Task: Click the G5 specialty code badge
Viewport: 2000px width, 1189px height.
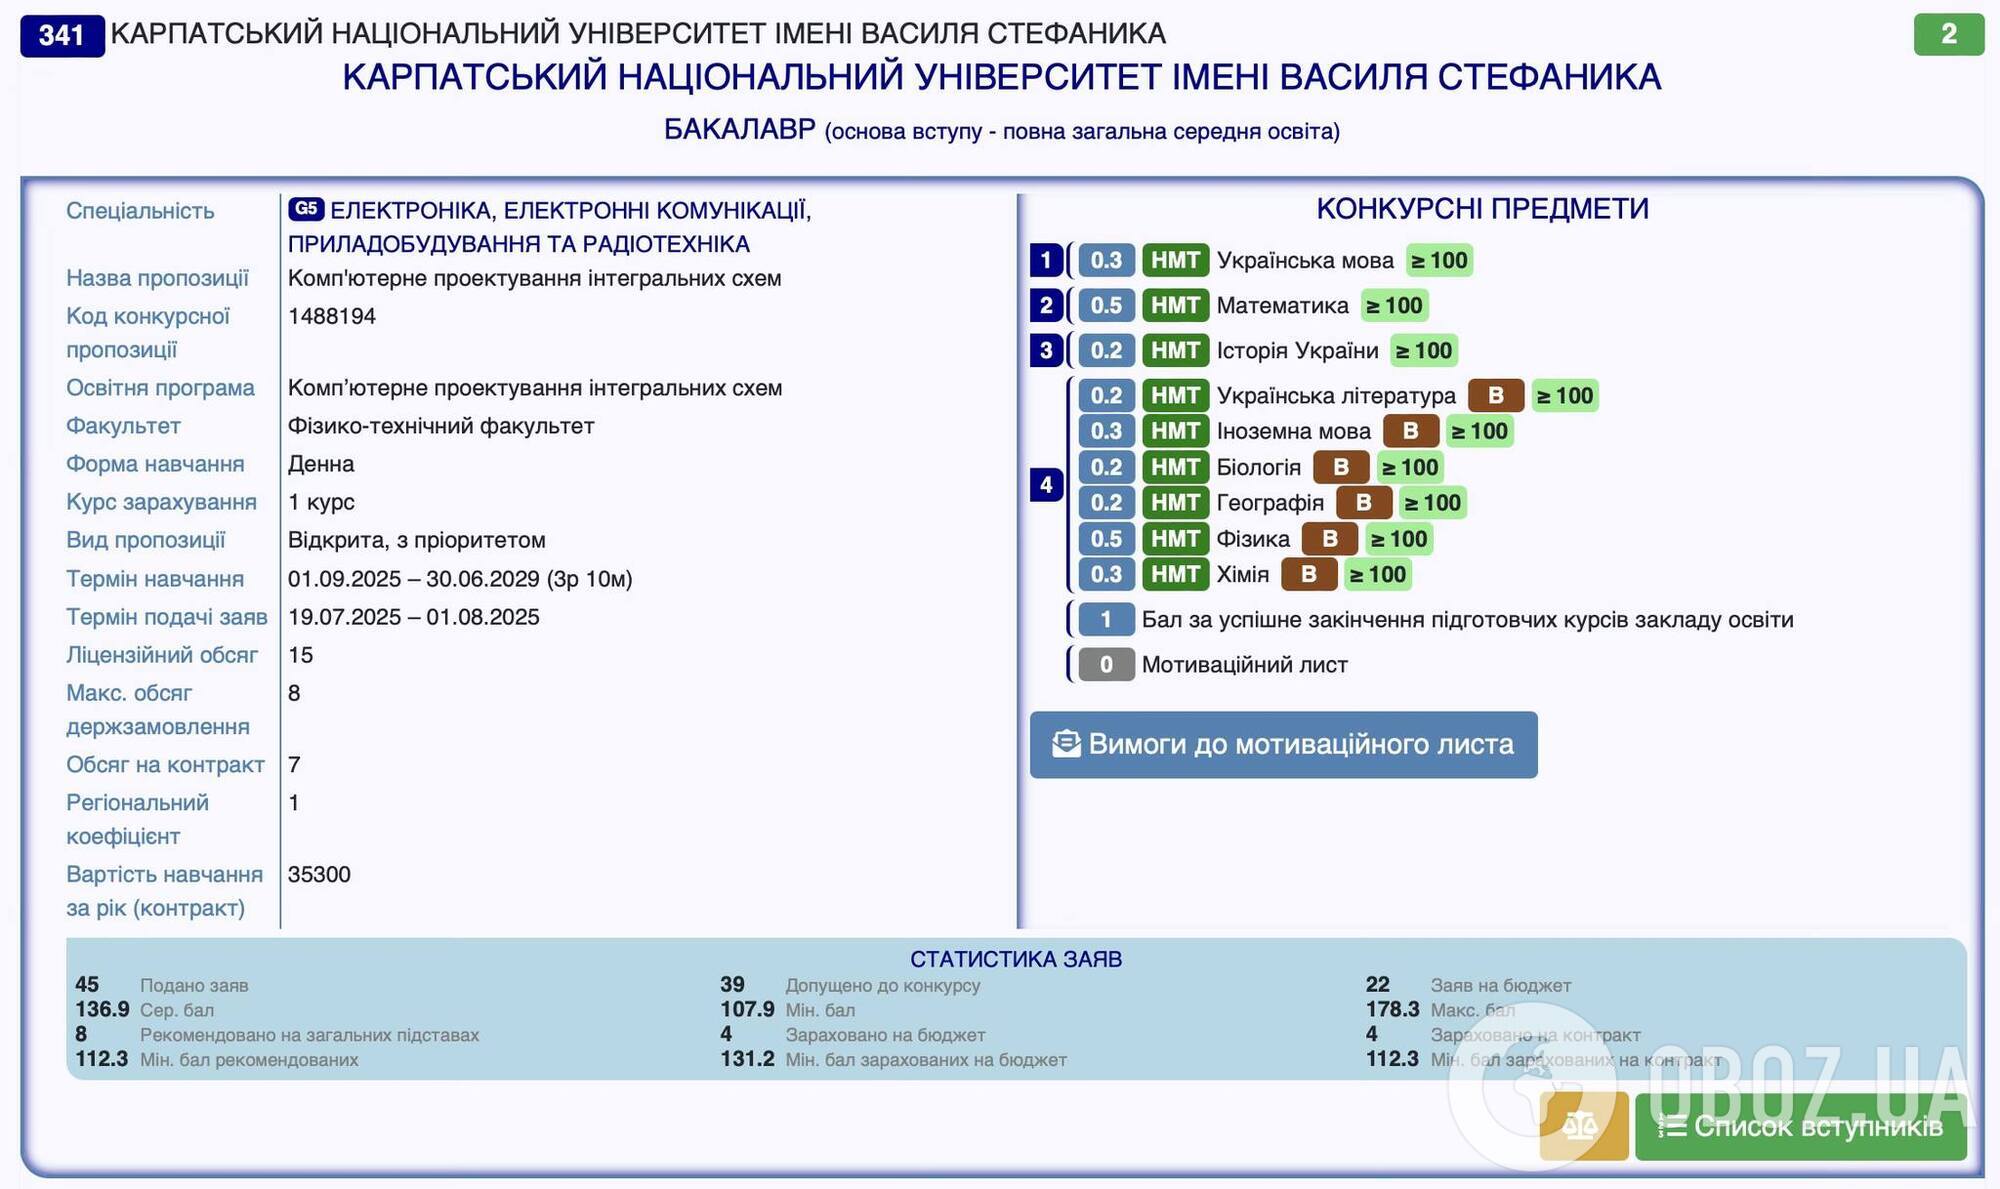Action: 306,209
